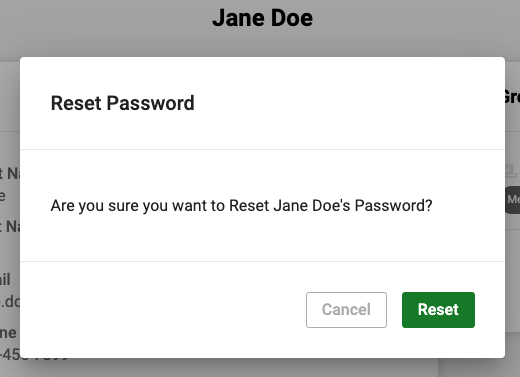The width and height of the screenshot is (520, 377).
Task: Click the First Name label at left edge
Action: click(x=10, y=173)
